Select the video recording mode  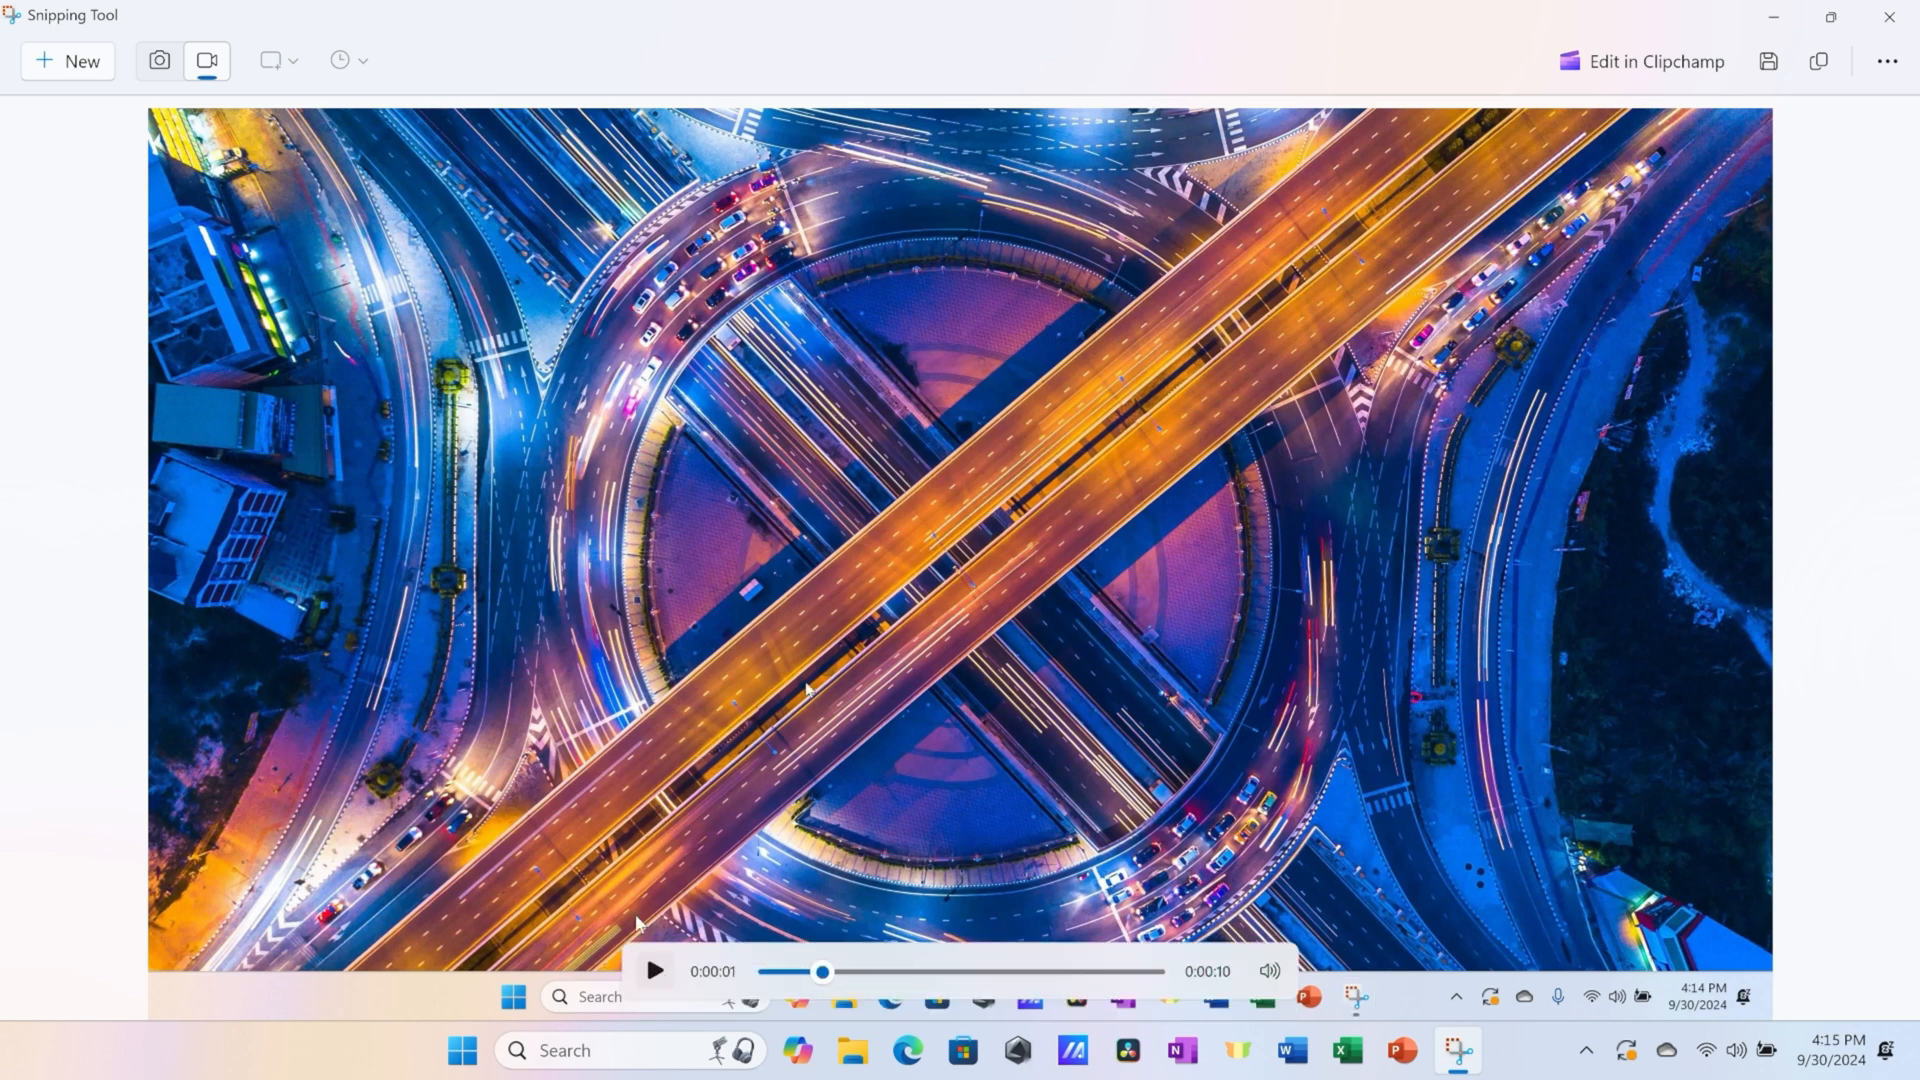[x=206, y=60]
